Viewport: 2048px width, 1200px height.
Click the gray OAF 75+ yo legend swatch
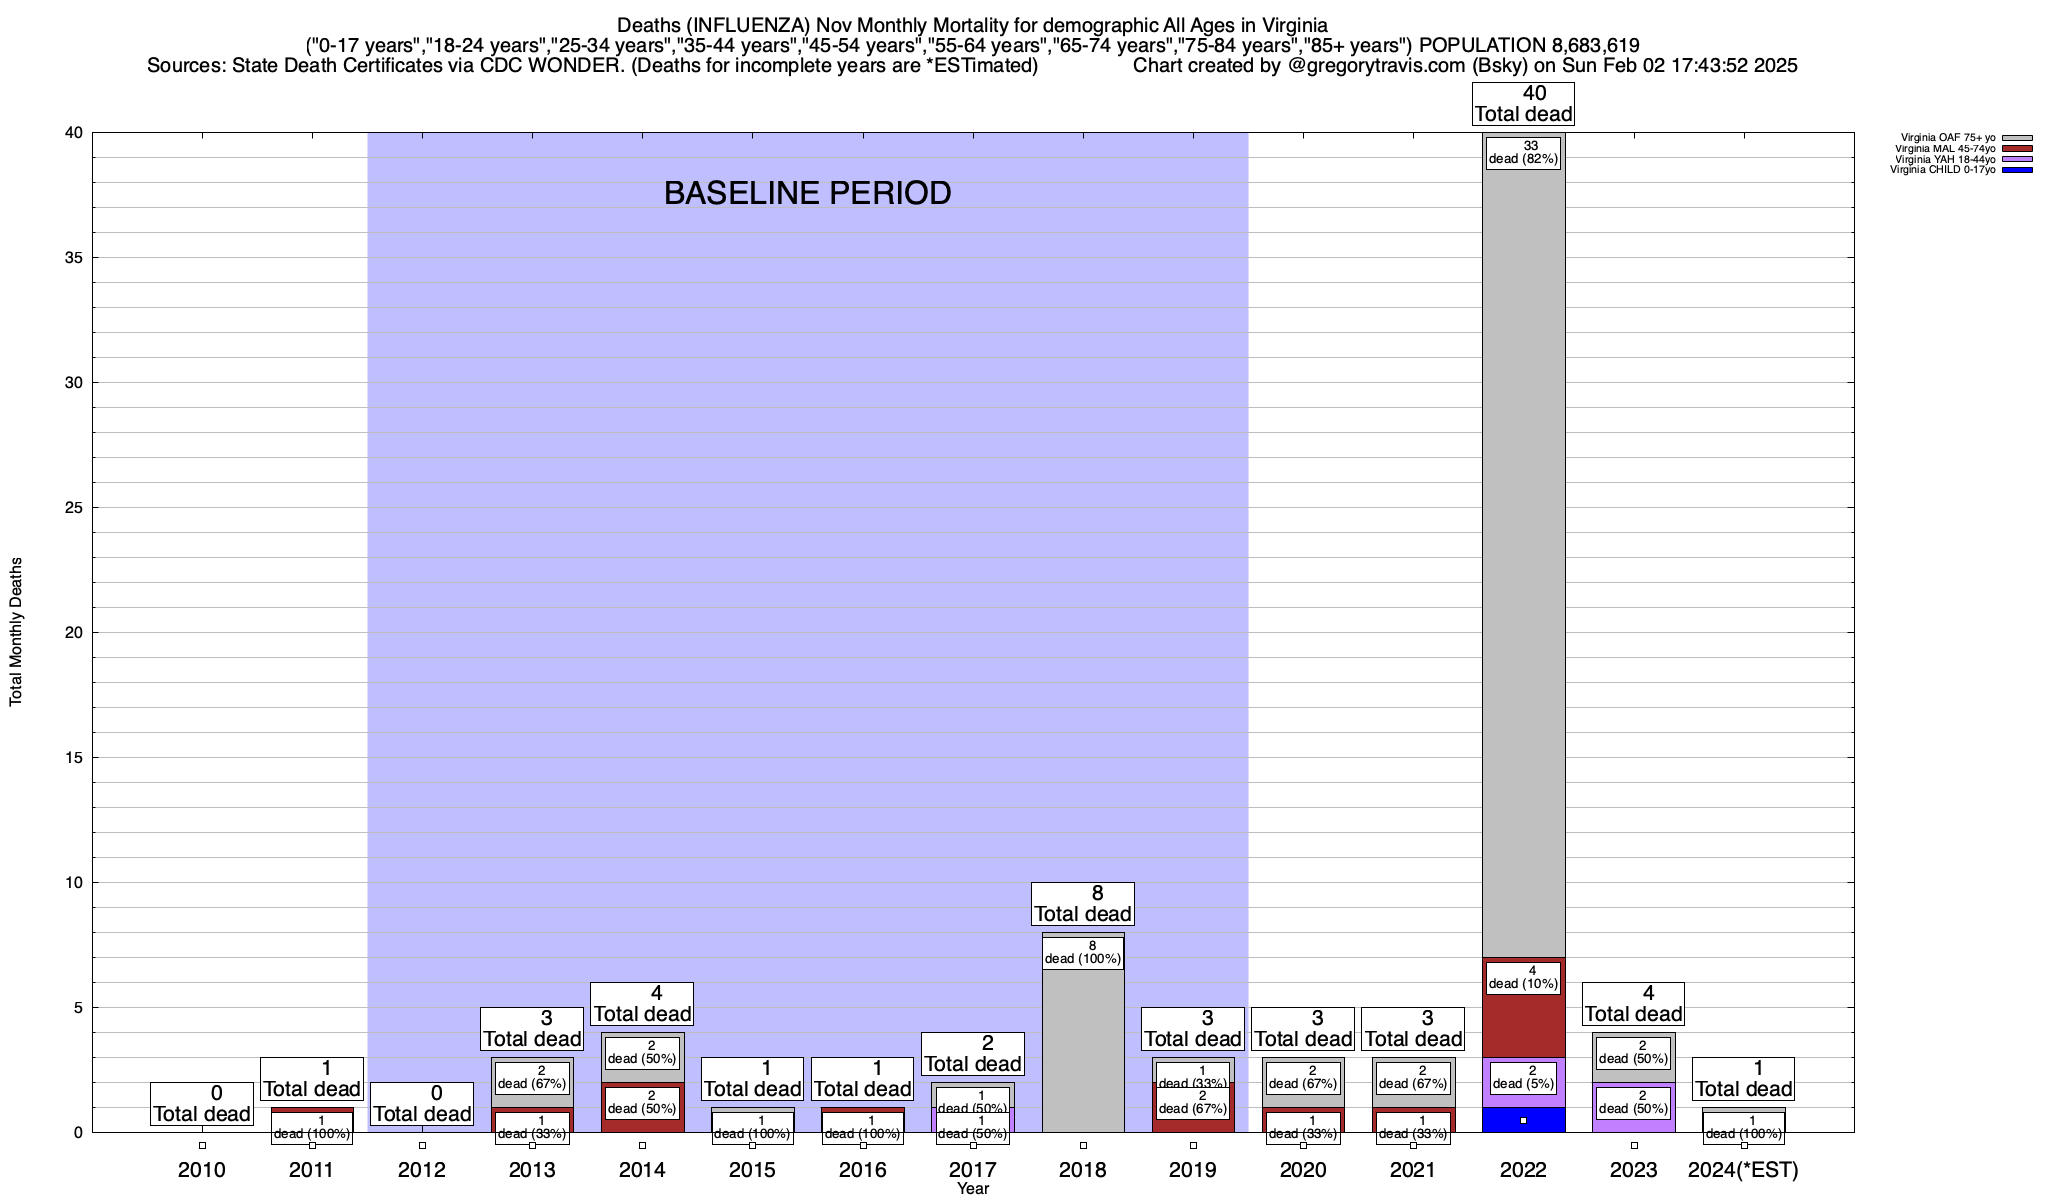coord(2017,138)
